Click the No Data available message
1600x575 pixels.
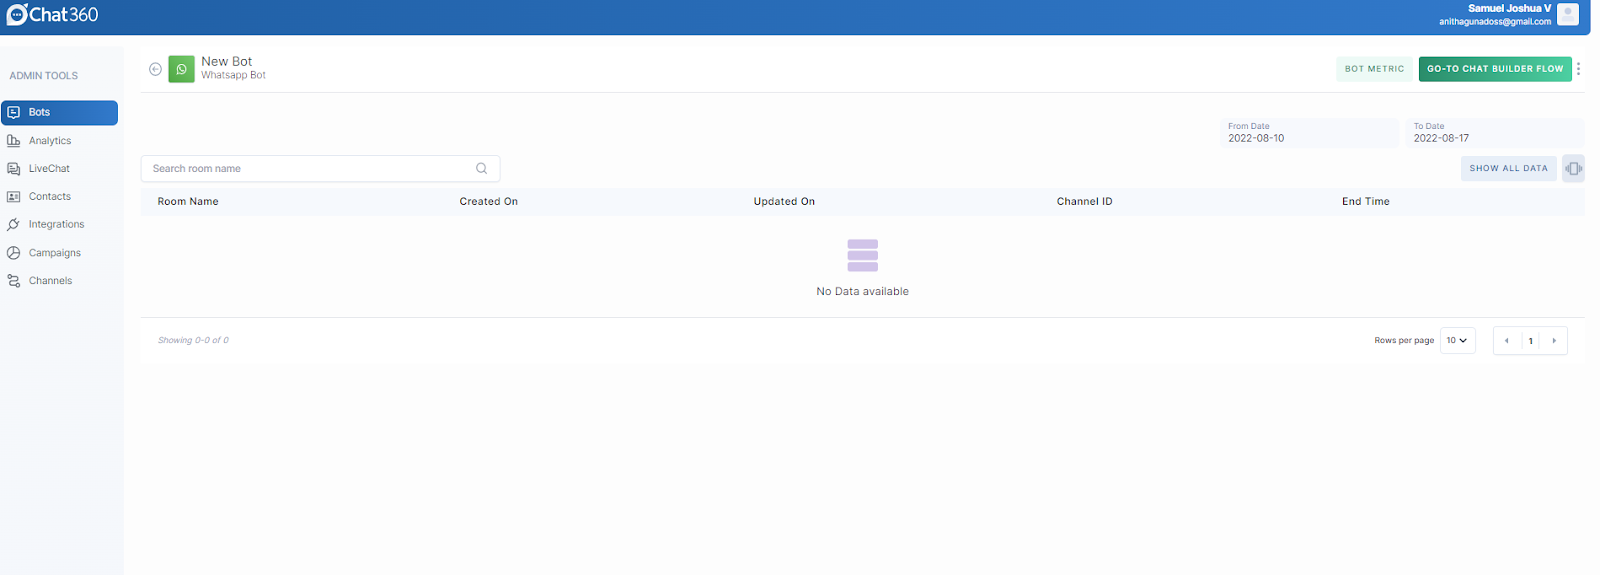pyautogui.click(x=862, y=292)
